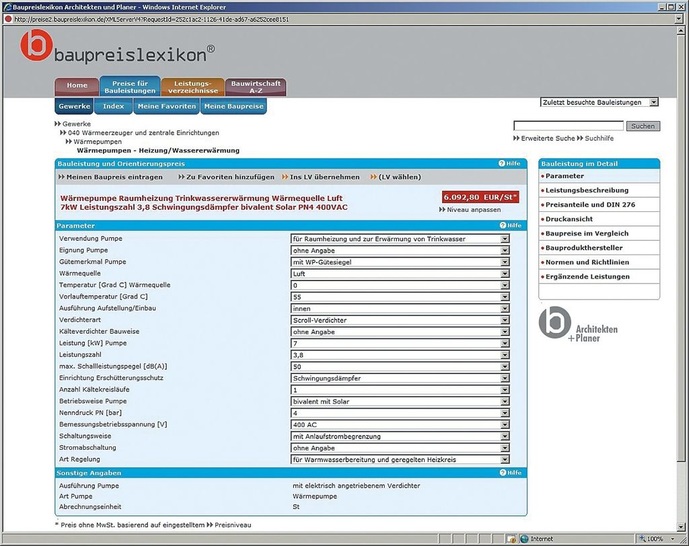Open the Bauwirtschaft A-Z tab
Image resolution: width=689 pixels, height=546 pixels.
point(255,87)
